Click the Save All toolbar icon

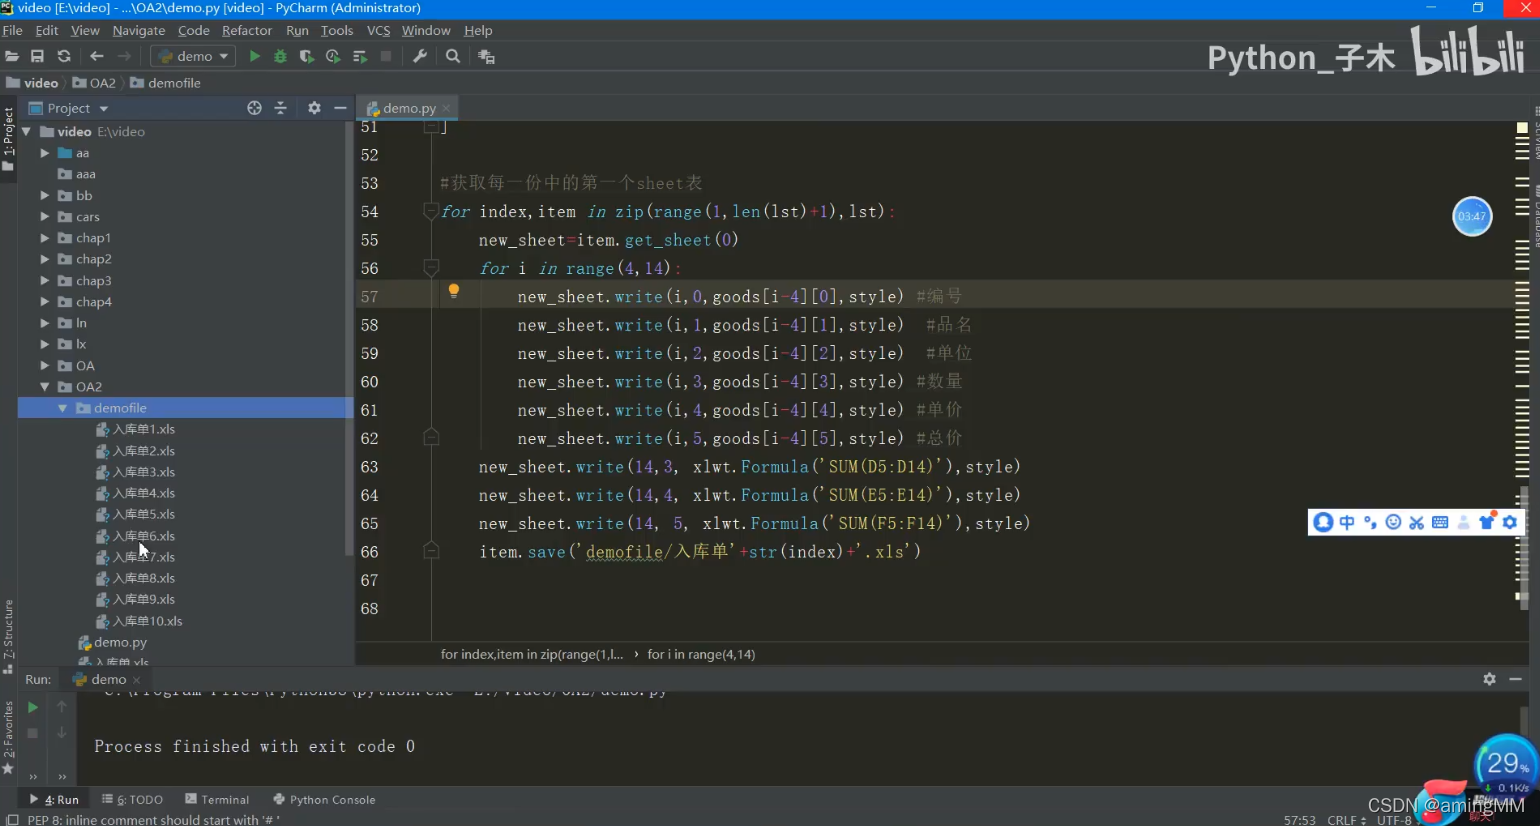tap(37, 56)
